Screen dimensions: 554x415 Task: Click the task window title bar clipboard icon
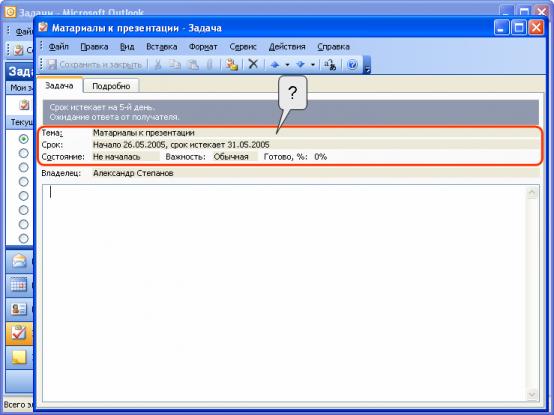click(x=43, y=27)
